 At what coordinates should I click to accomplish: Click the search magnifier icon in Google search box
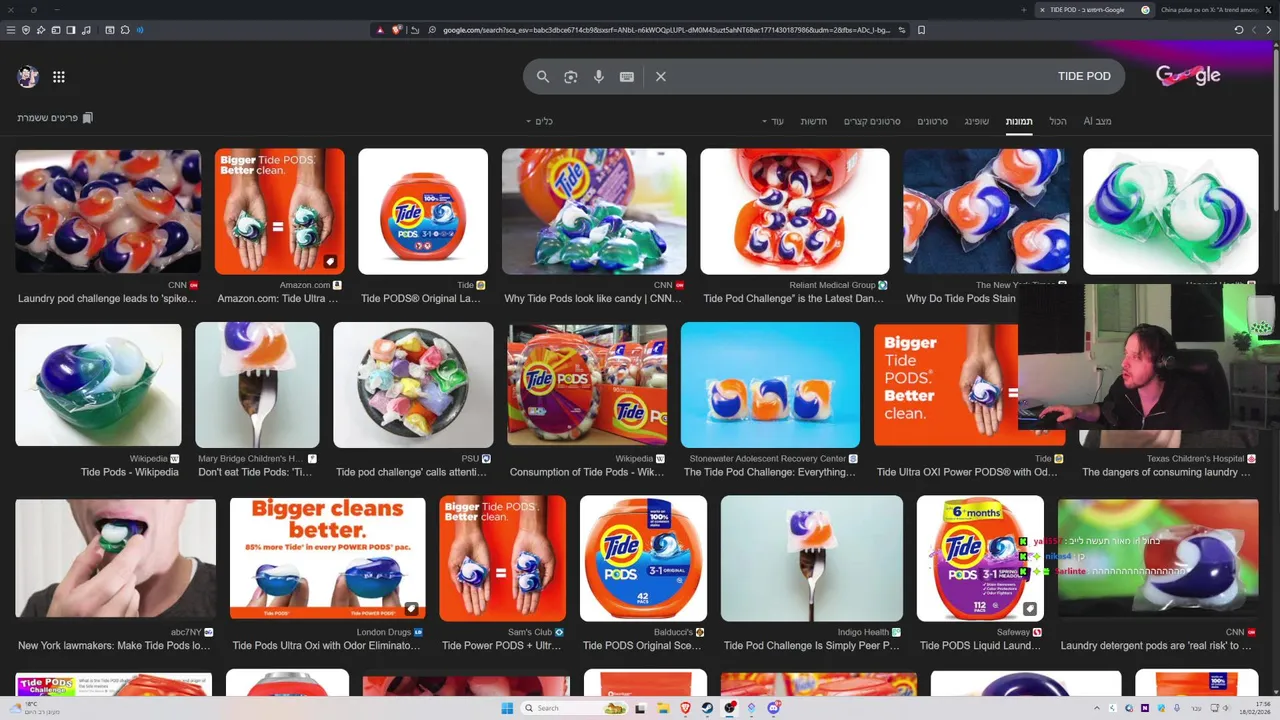coord(543,76)
